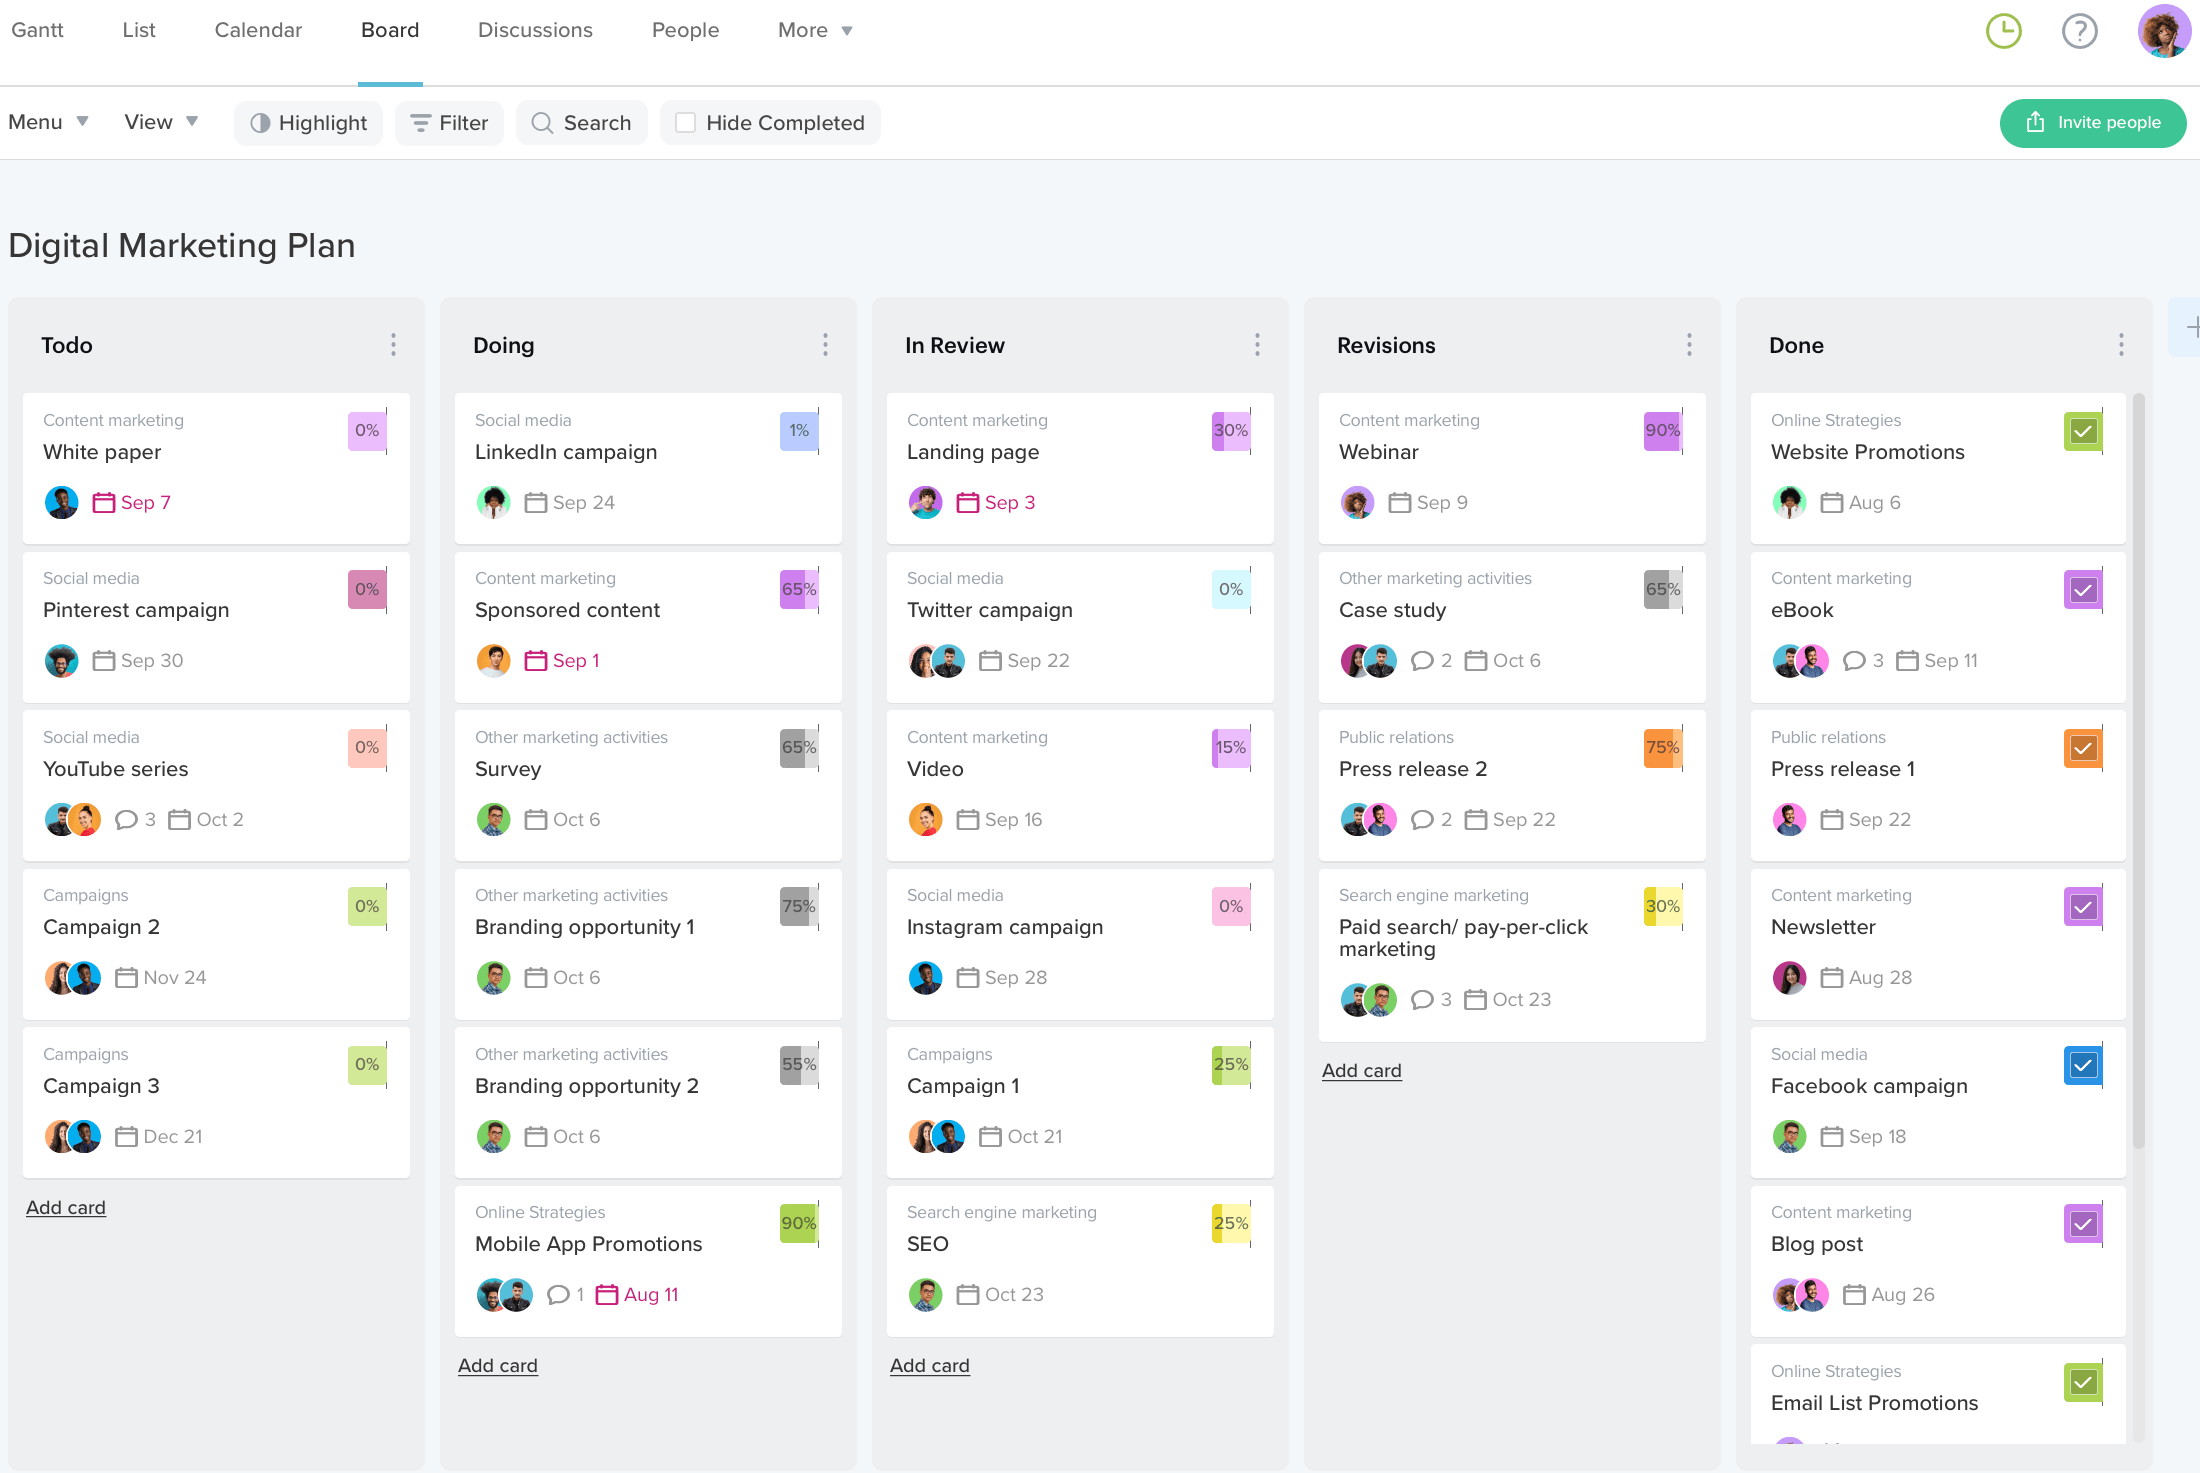Click the help question mark icon
The width and height of the screenshot is (2200, 1473).
coord(2080,30)
